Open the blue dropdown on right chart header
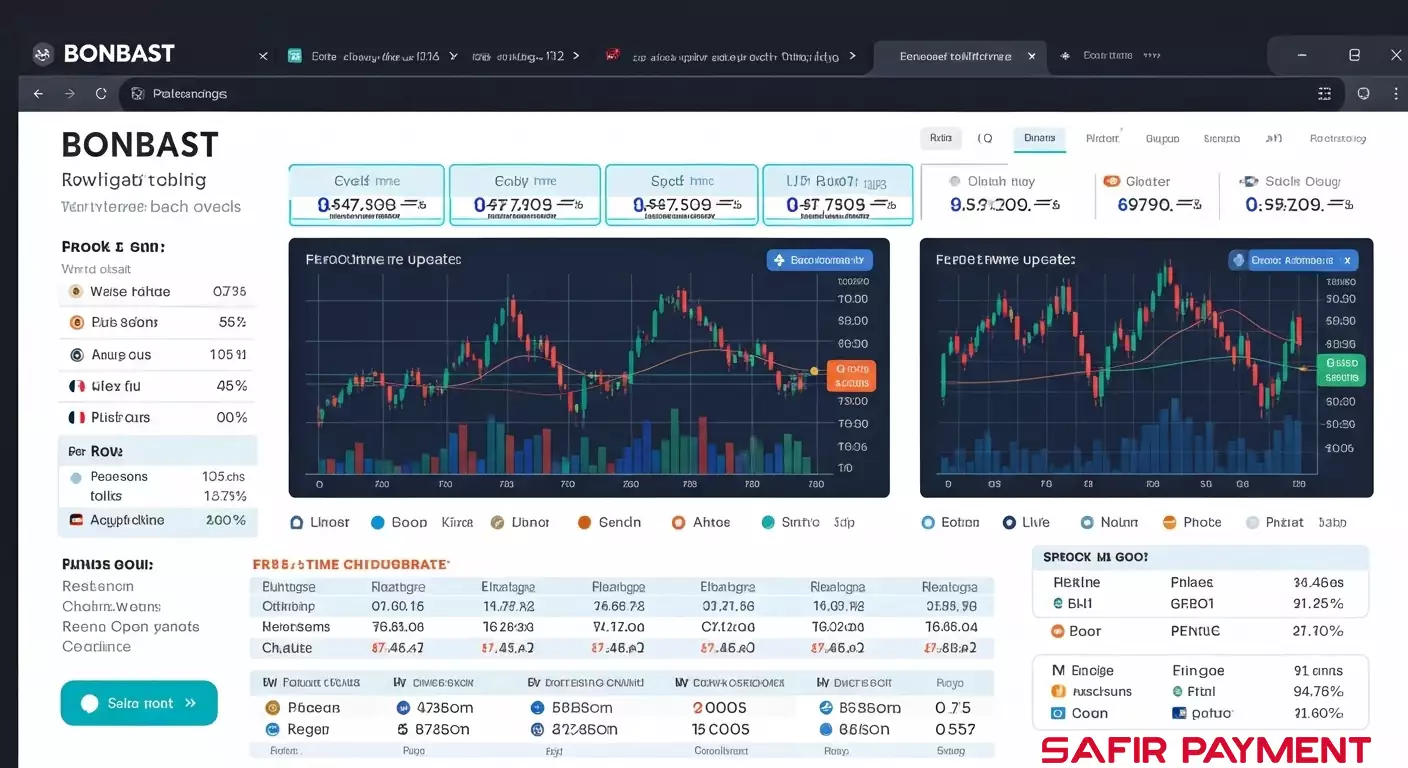The width and height of the screenshot is (1408, 768). click(1292, 260)
